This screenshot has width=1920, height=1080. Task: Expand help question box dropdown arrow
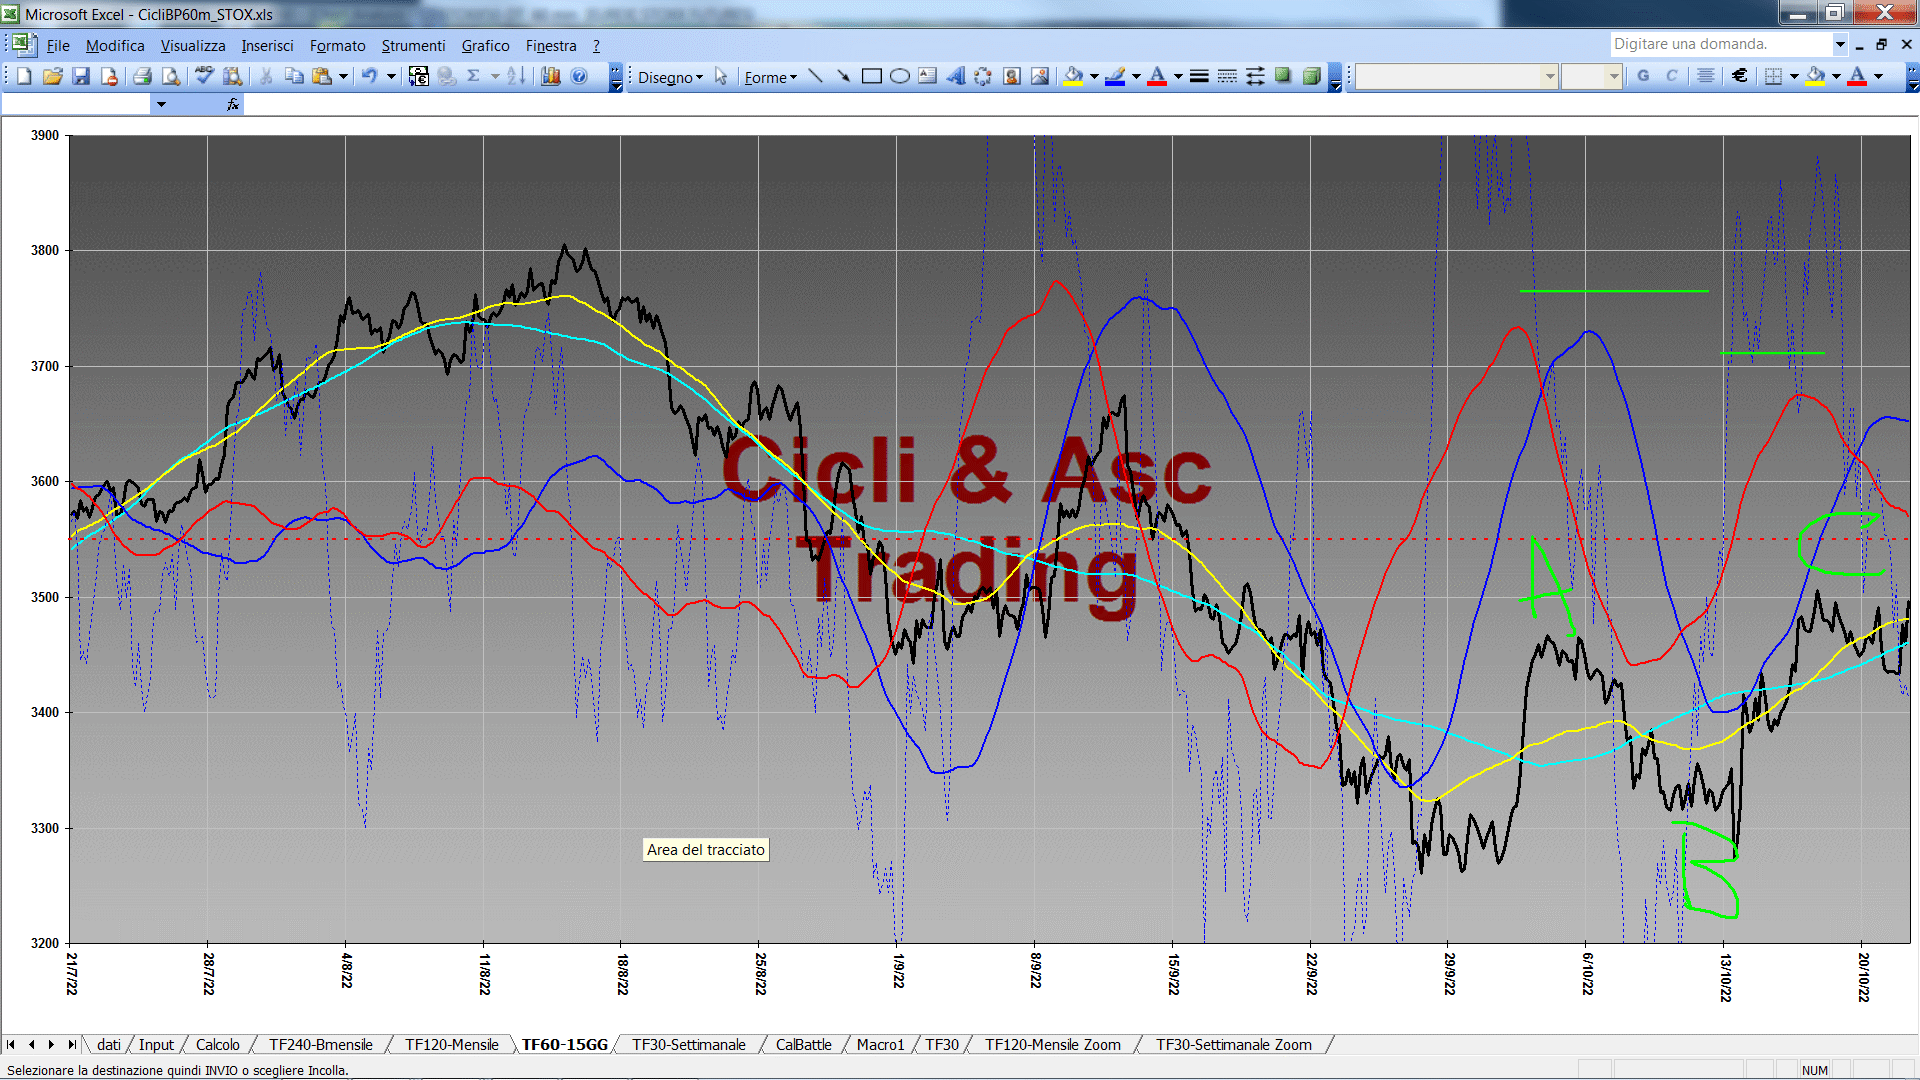(x=1840, y=44)
